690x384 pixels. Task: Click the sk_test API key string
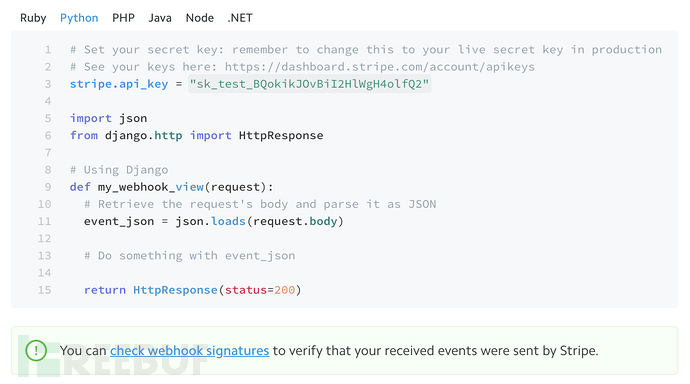click(x=309, y=84)
